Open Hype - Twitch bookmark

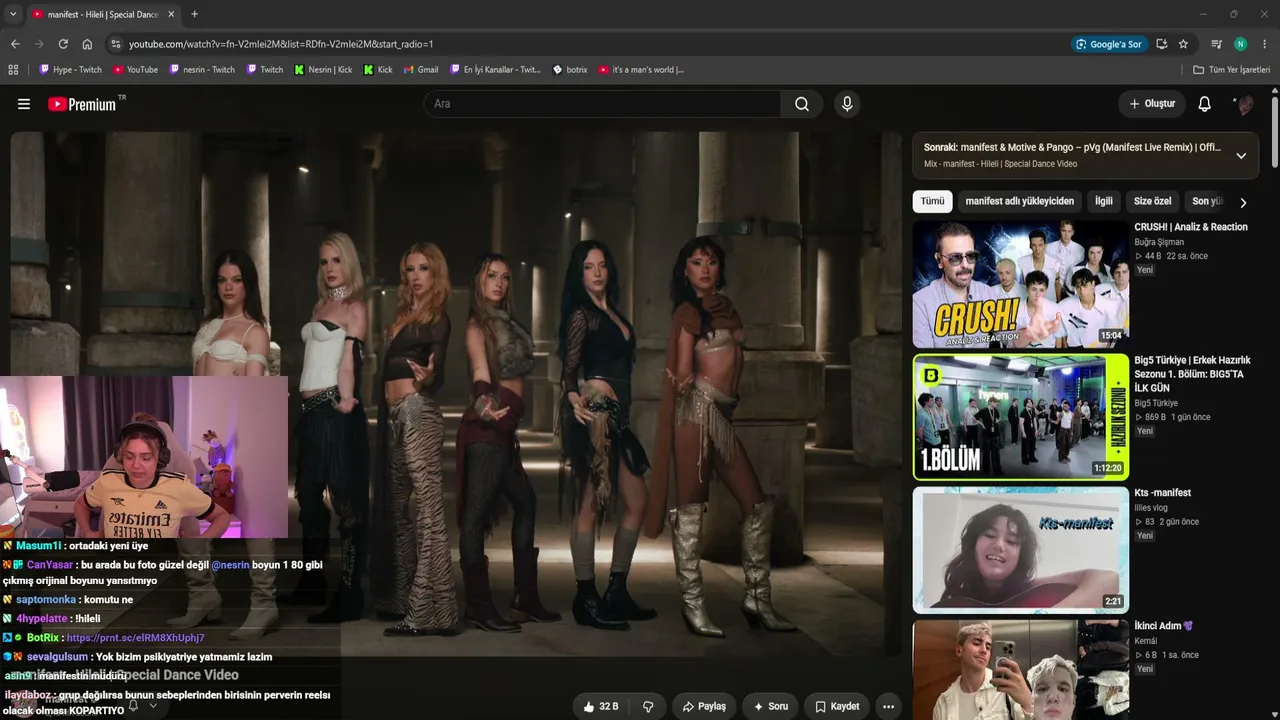pyautogui.click(x=70, y=70)
